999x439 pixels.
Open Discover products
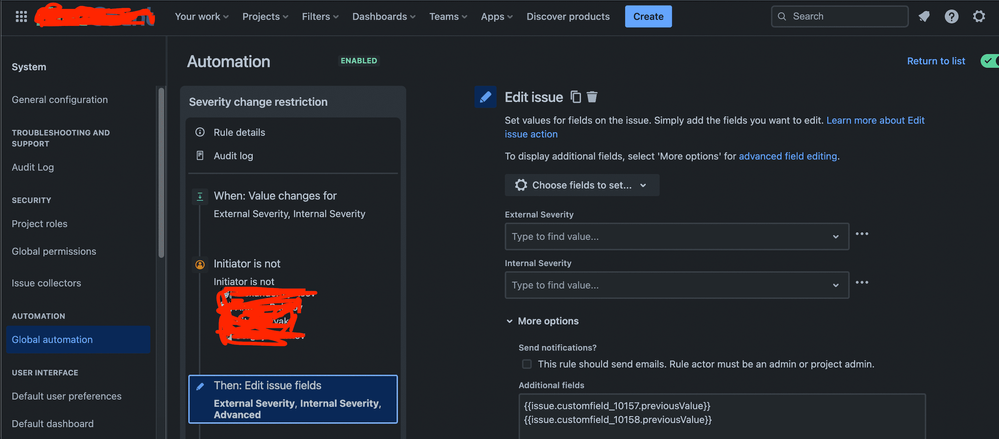(x=568, y=17)
